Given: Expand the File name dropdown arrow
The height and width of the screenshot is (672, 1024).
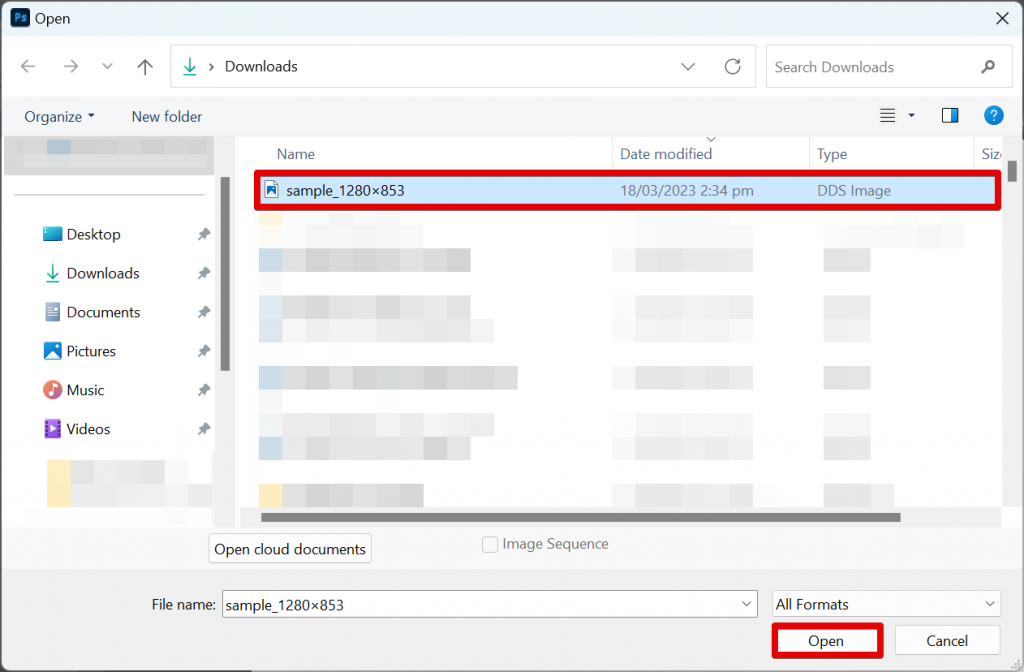Looking at the screenshot, I should click(746, 604).
